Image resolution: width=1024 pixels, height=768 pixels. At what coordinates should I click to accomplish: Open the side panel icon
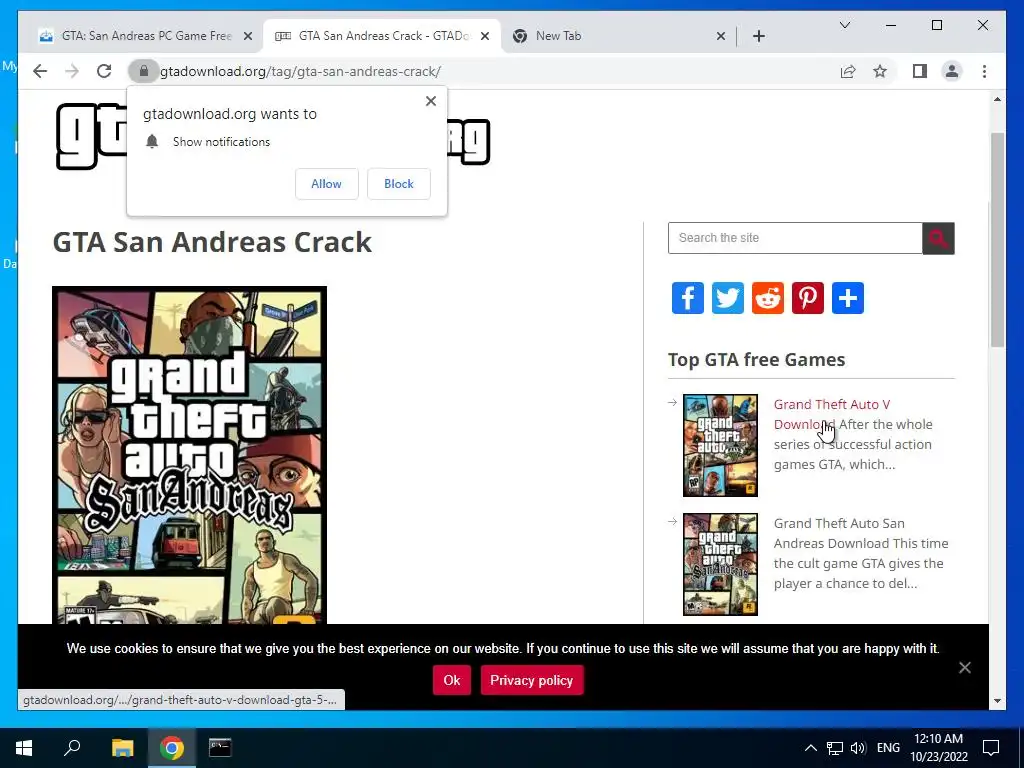coord(920,71)
